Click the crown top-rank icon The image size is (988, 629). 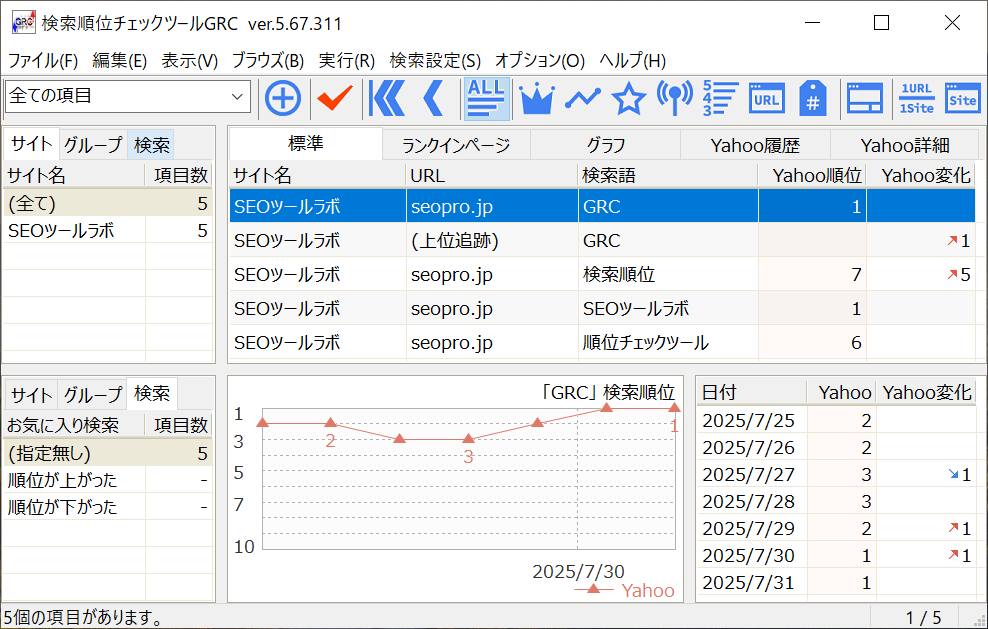537,98
